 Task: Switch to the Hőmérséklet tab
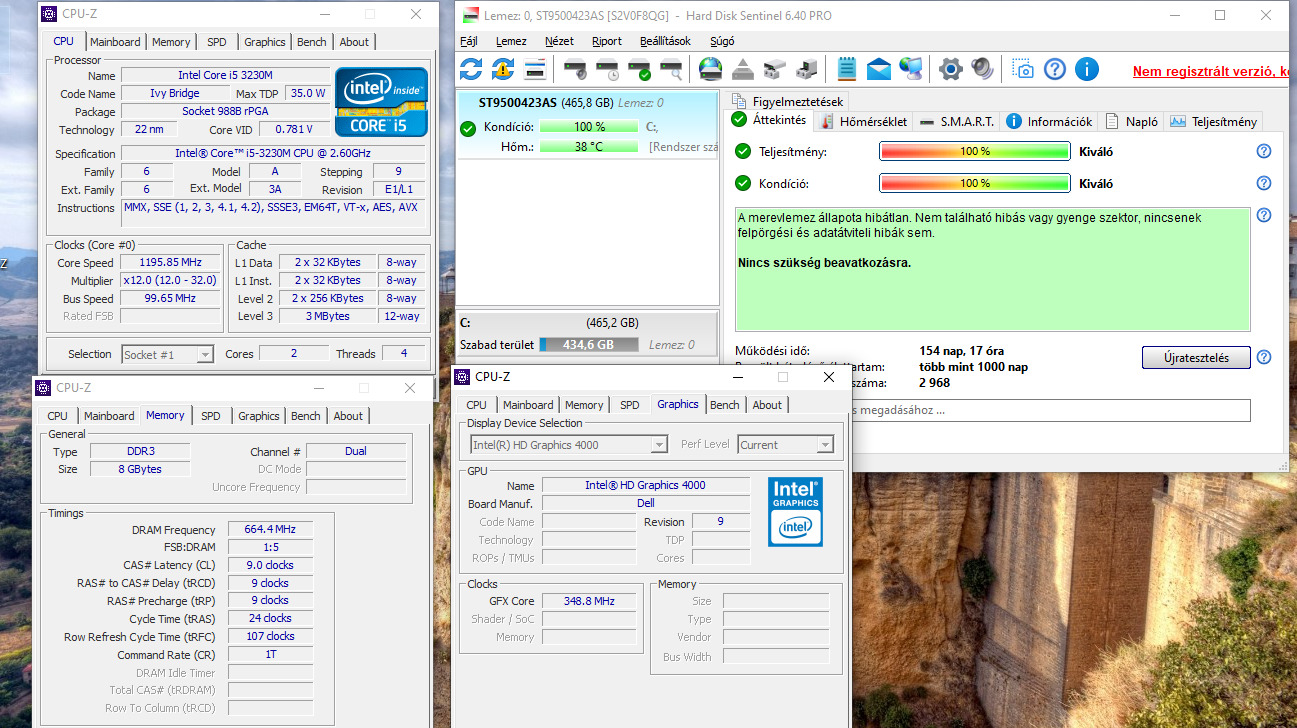(865, 121)
